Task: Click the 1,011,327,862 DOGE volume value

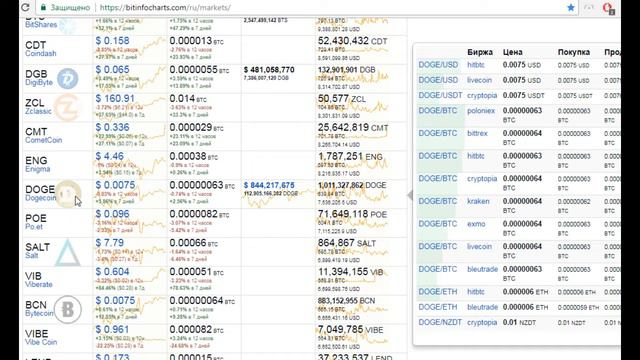Action: pos(352,185)
